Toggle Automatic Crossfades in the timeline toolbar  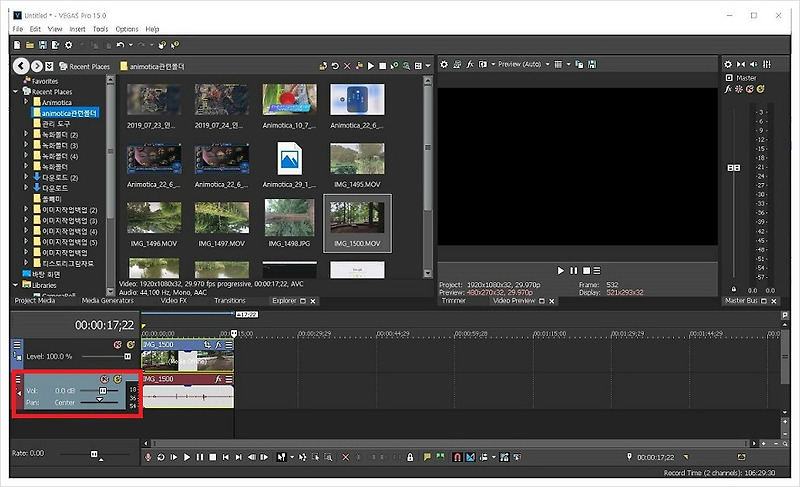tap(470, 457)
